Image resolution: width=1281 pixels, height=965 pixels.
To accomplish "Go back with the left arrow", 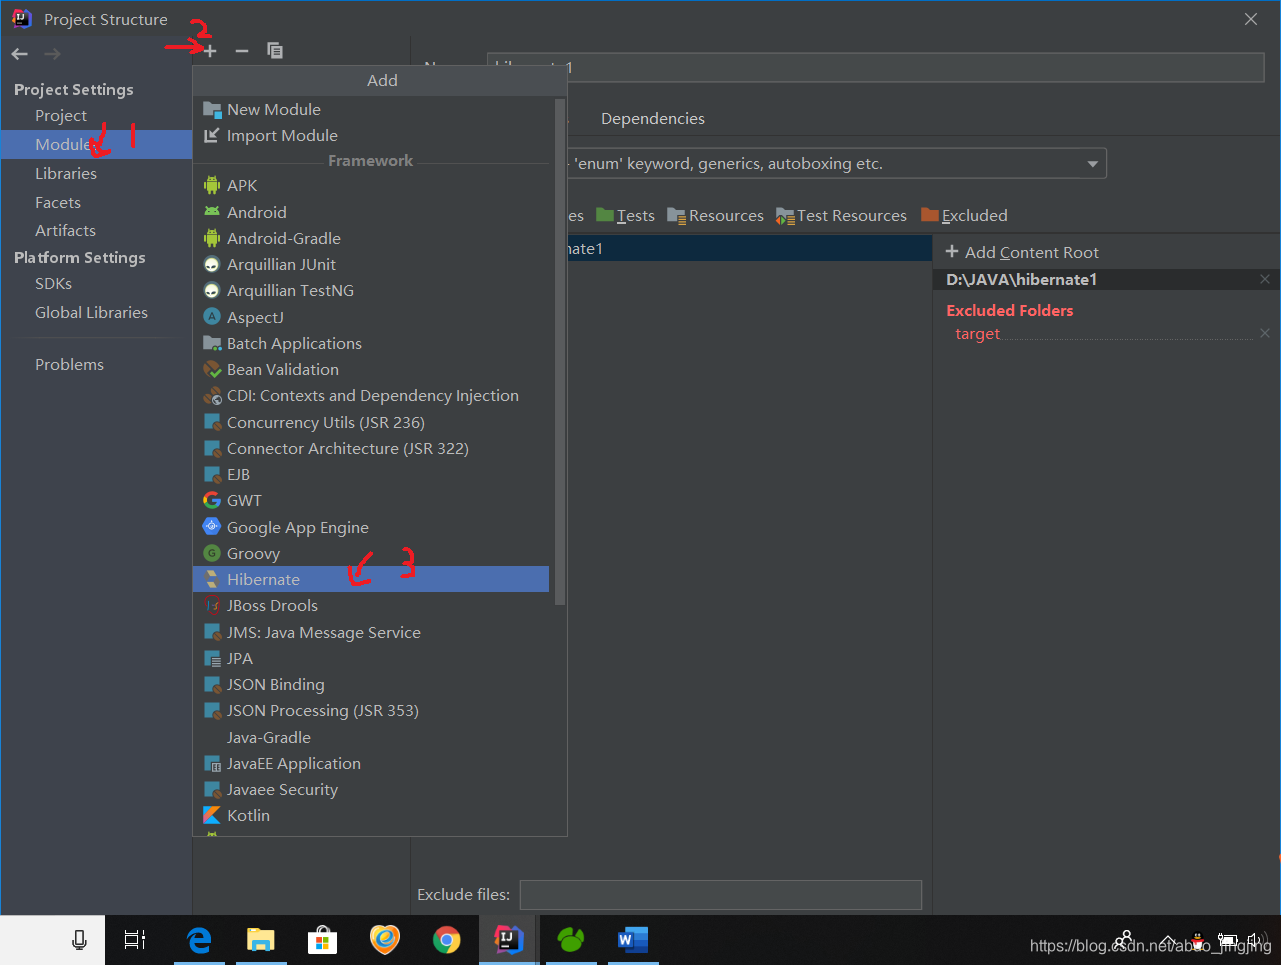I will (x=20, y=54).
